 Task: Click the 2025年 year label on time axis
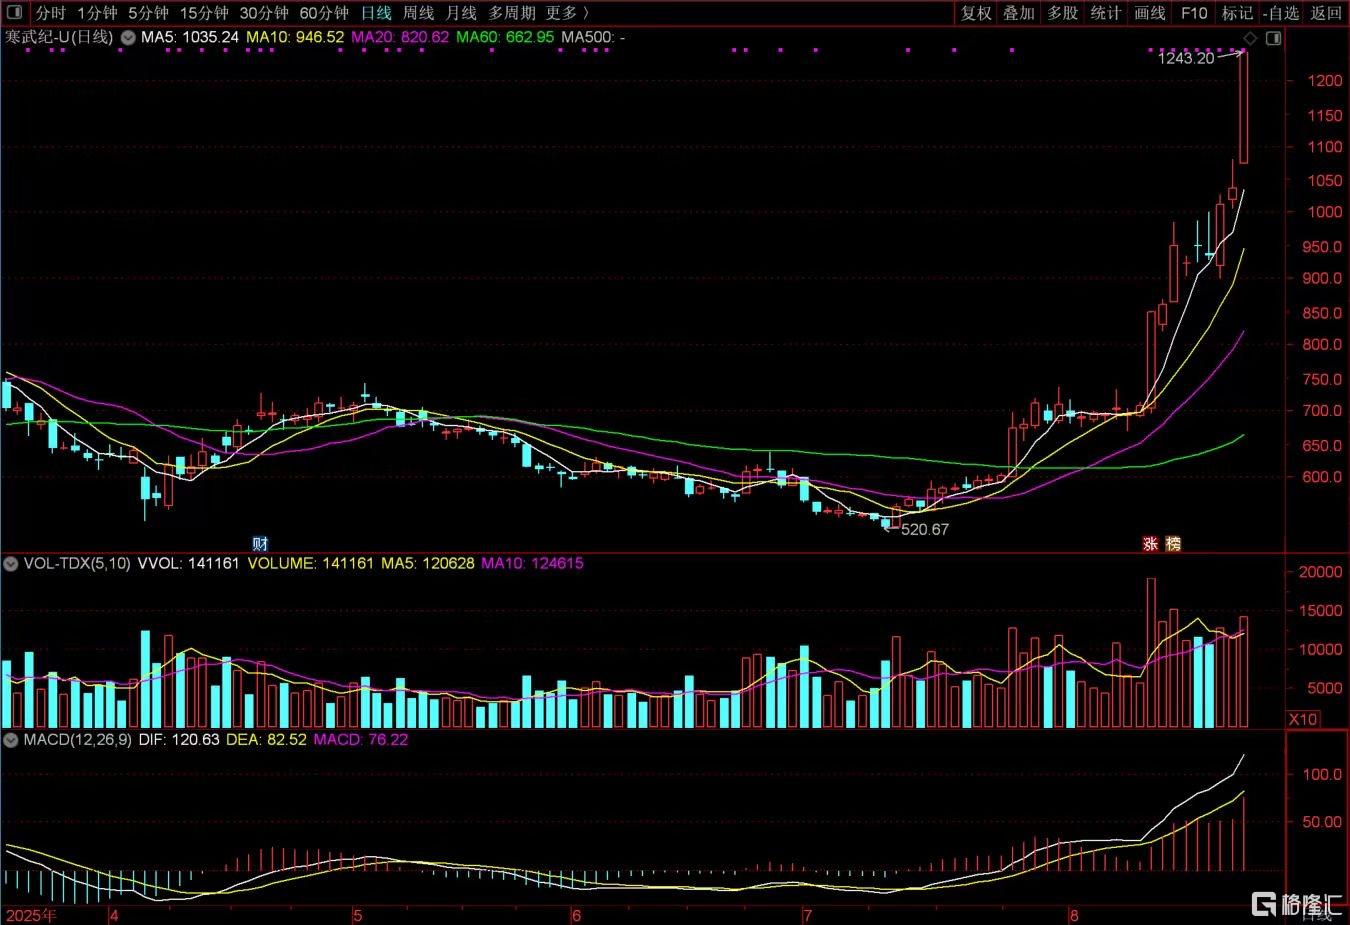pos(32,915)
